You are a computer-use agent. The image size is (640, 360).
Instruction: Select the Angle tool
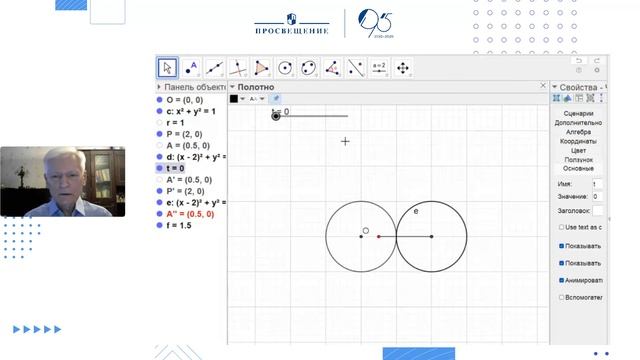[332, 68]
